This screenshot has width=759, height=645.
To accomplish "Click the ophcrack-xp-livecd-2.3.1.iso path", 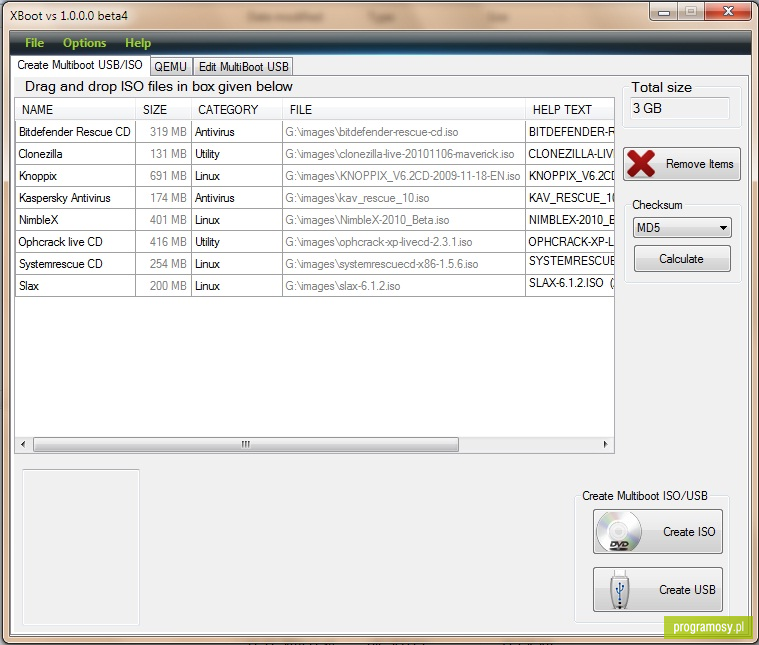I will click(x=404, y=242).
